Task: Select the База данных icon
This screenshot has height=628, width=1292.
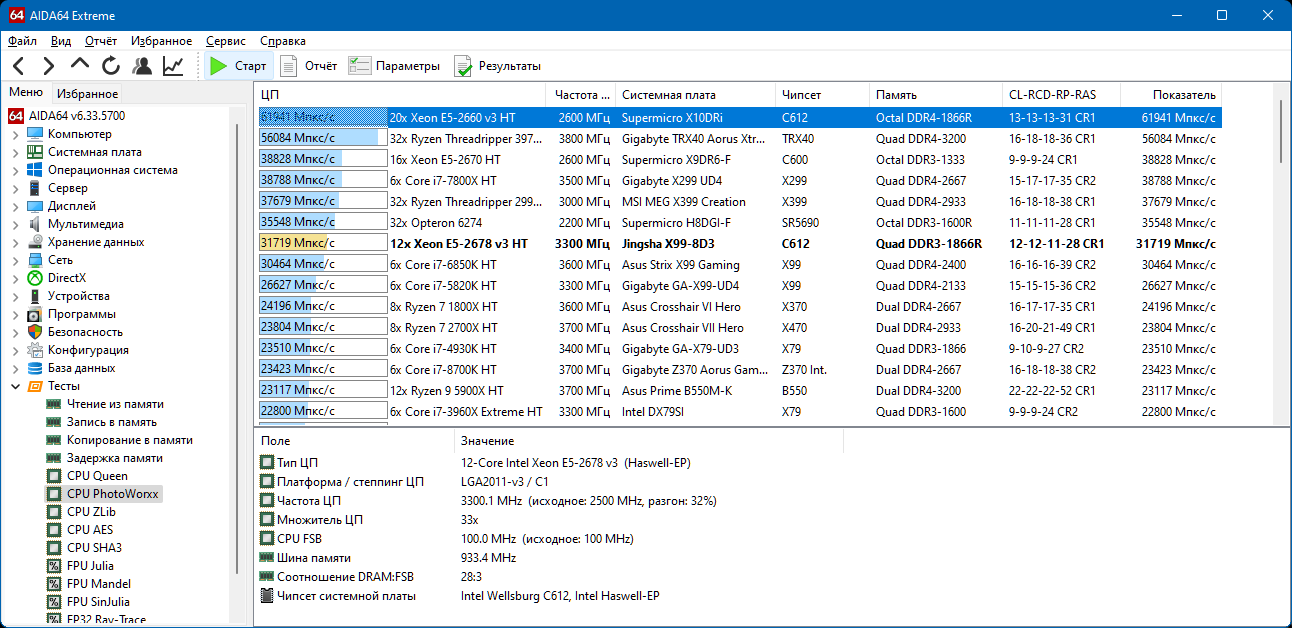Action: point(35,368)
